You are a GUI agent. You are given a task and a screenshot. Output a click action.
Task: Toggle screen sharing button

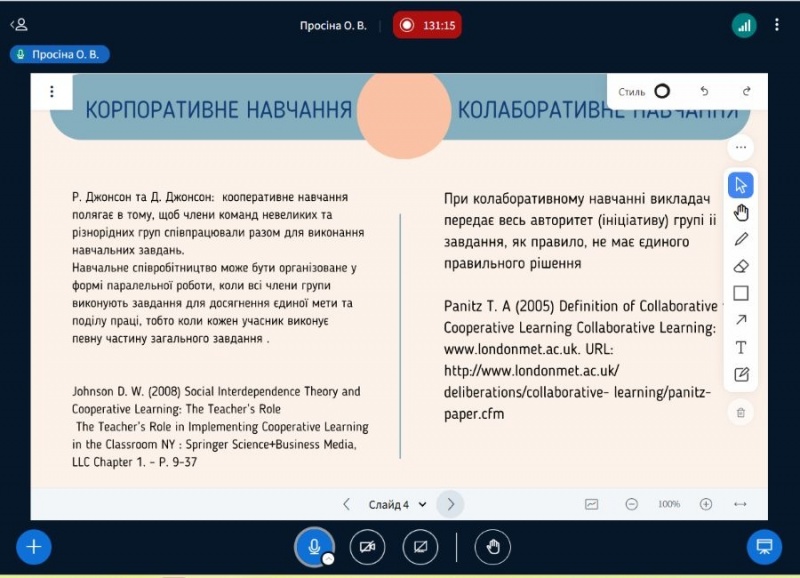tap(420, 546)
